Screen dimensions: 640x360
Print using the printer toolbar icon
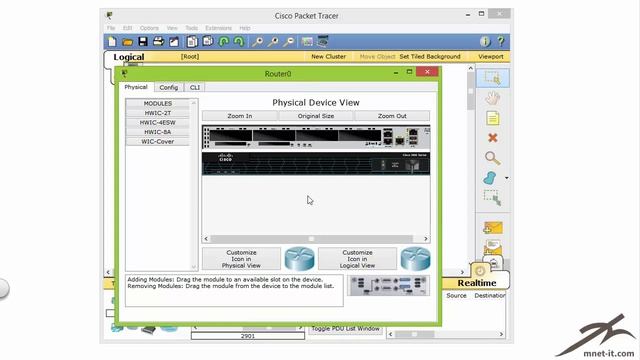tap(158, 42)
